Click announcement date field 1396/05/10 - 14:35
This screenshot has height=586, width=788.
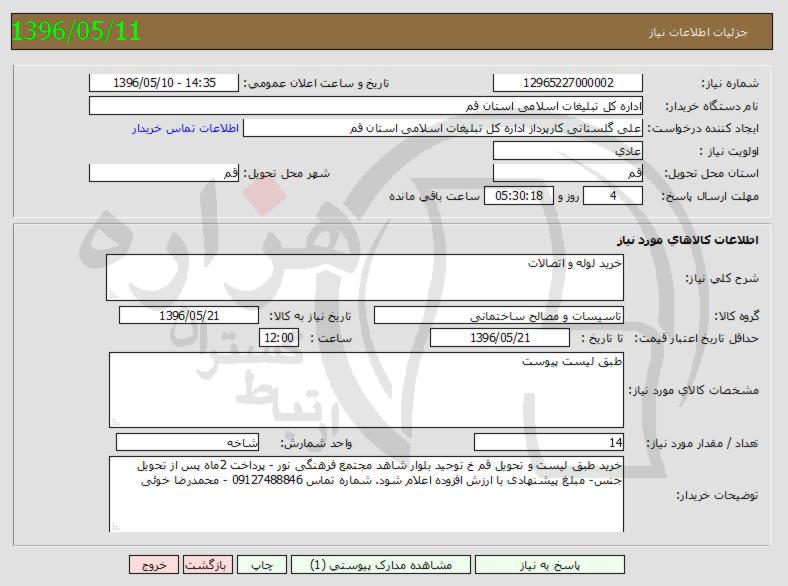(164, 83)
